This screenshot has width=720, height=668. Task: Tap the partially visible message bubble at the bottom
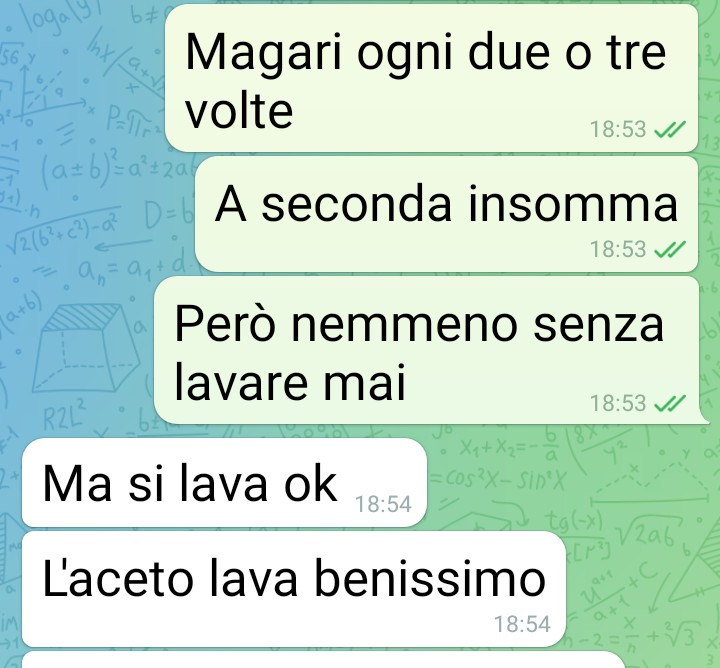(323, 660)
